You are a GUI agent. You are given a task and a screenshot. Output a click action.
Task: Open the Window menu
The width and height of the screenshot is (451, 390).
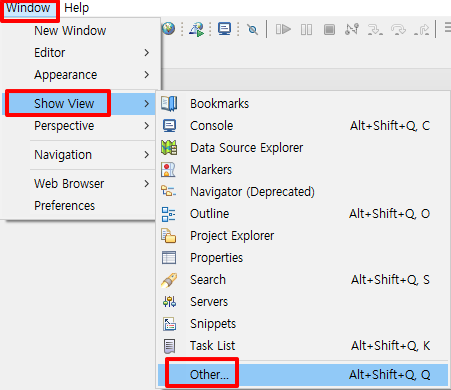click(28, 8)
